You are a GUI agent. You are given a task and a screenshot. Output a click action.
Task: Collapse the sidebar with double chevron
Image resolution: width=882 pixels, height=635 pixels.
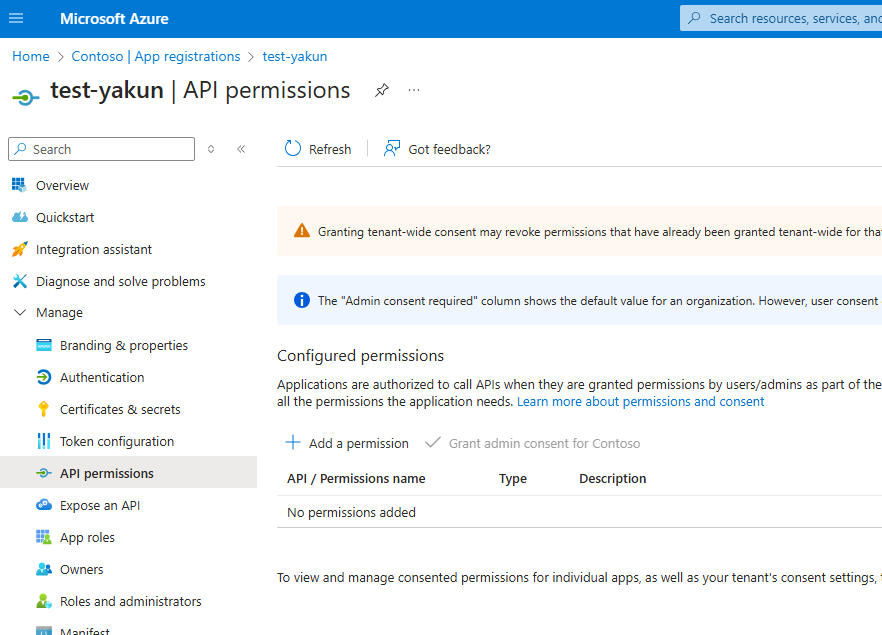(x=241, y=149)
